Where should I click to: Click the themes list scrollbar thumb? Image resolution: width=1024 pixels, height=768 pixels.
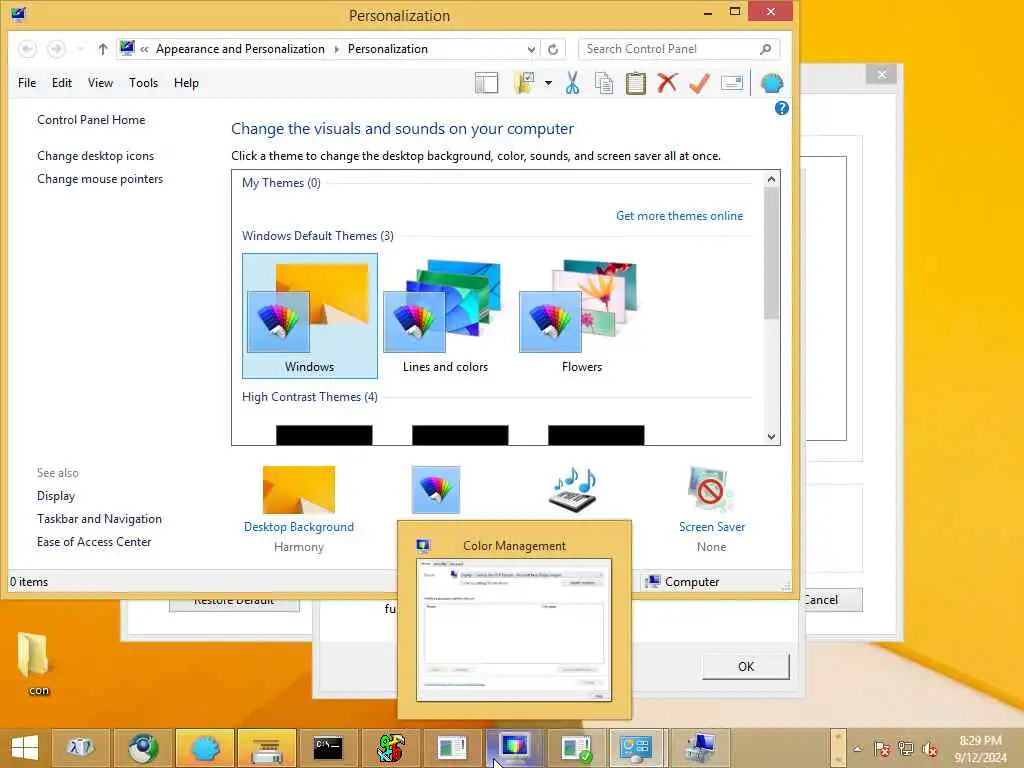click(x=771, y=253)
